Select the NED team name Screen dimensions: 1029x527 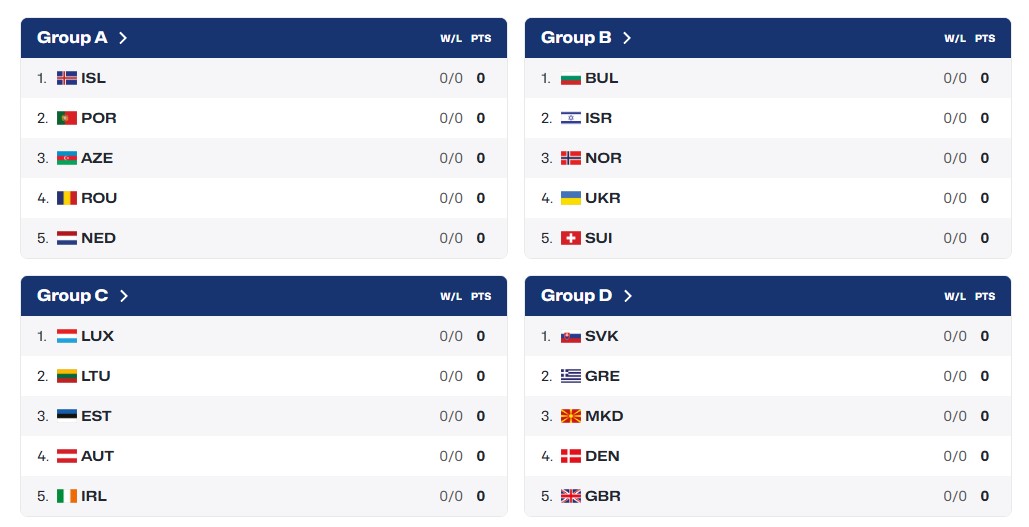pos(98,238)
